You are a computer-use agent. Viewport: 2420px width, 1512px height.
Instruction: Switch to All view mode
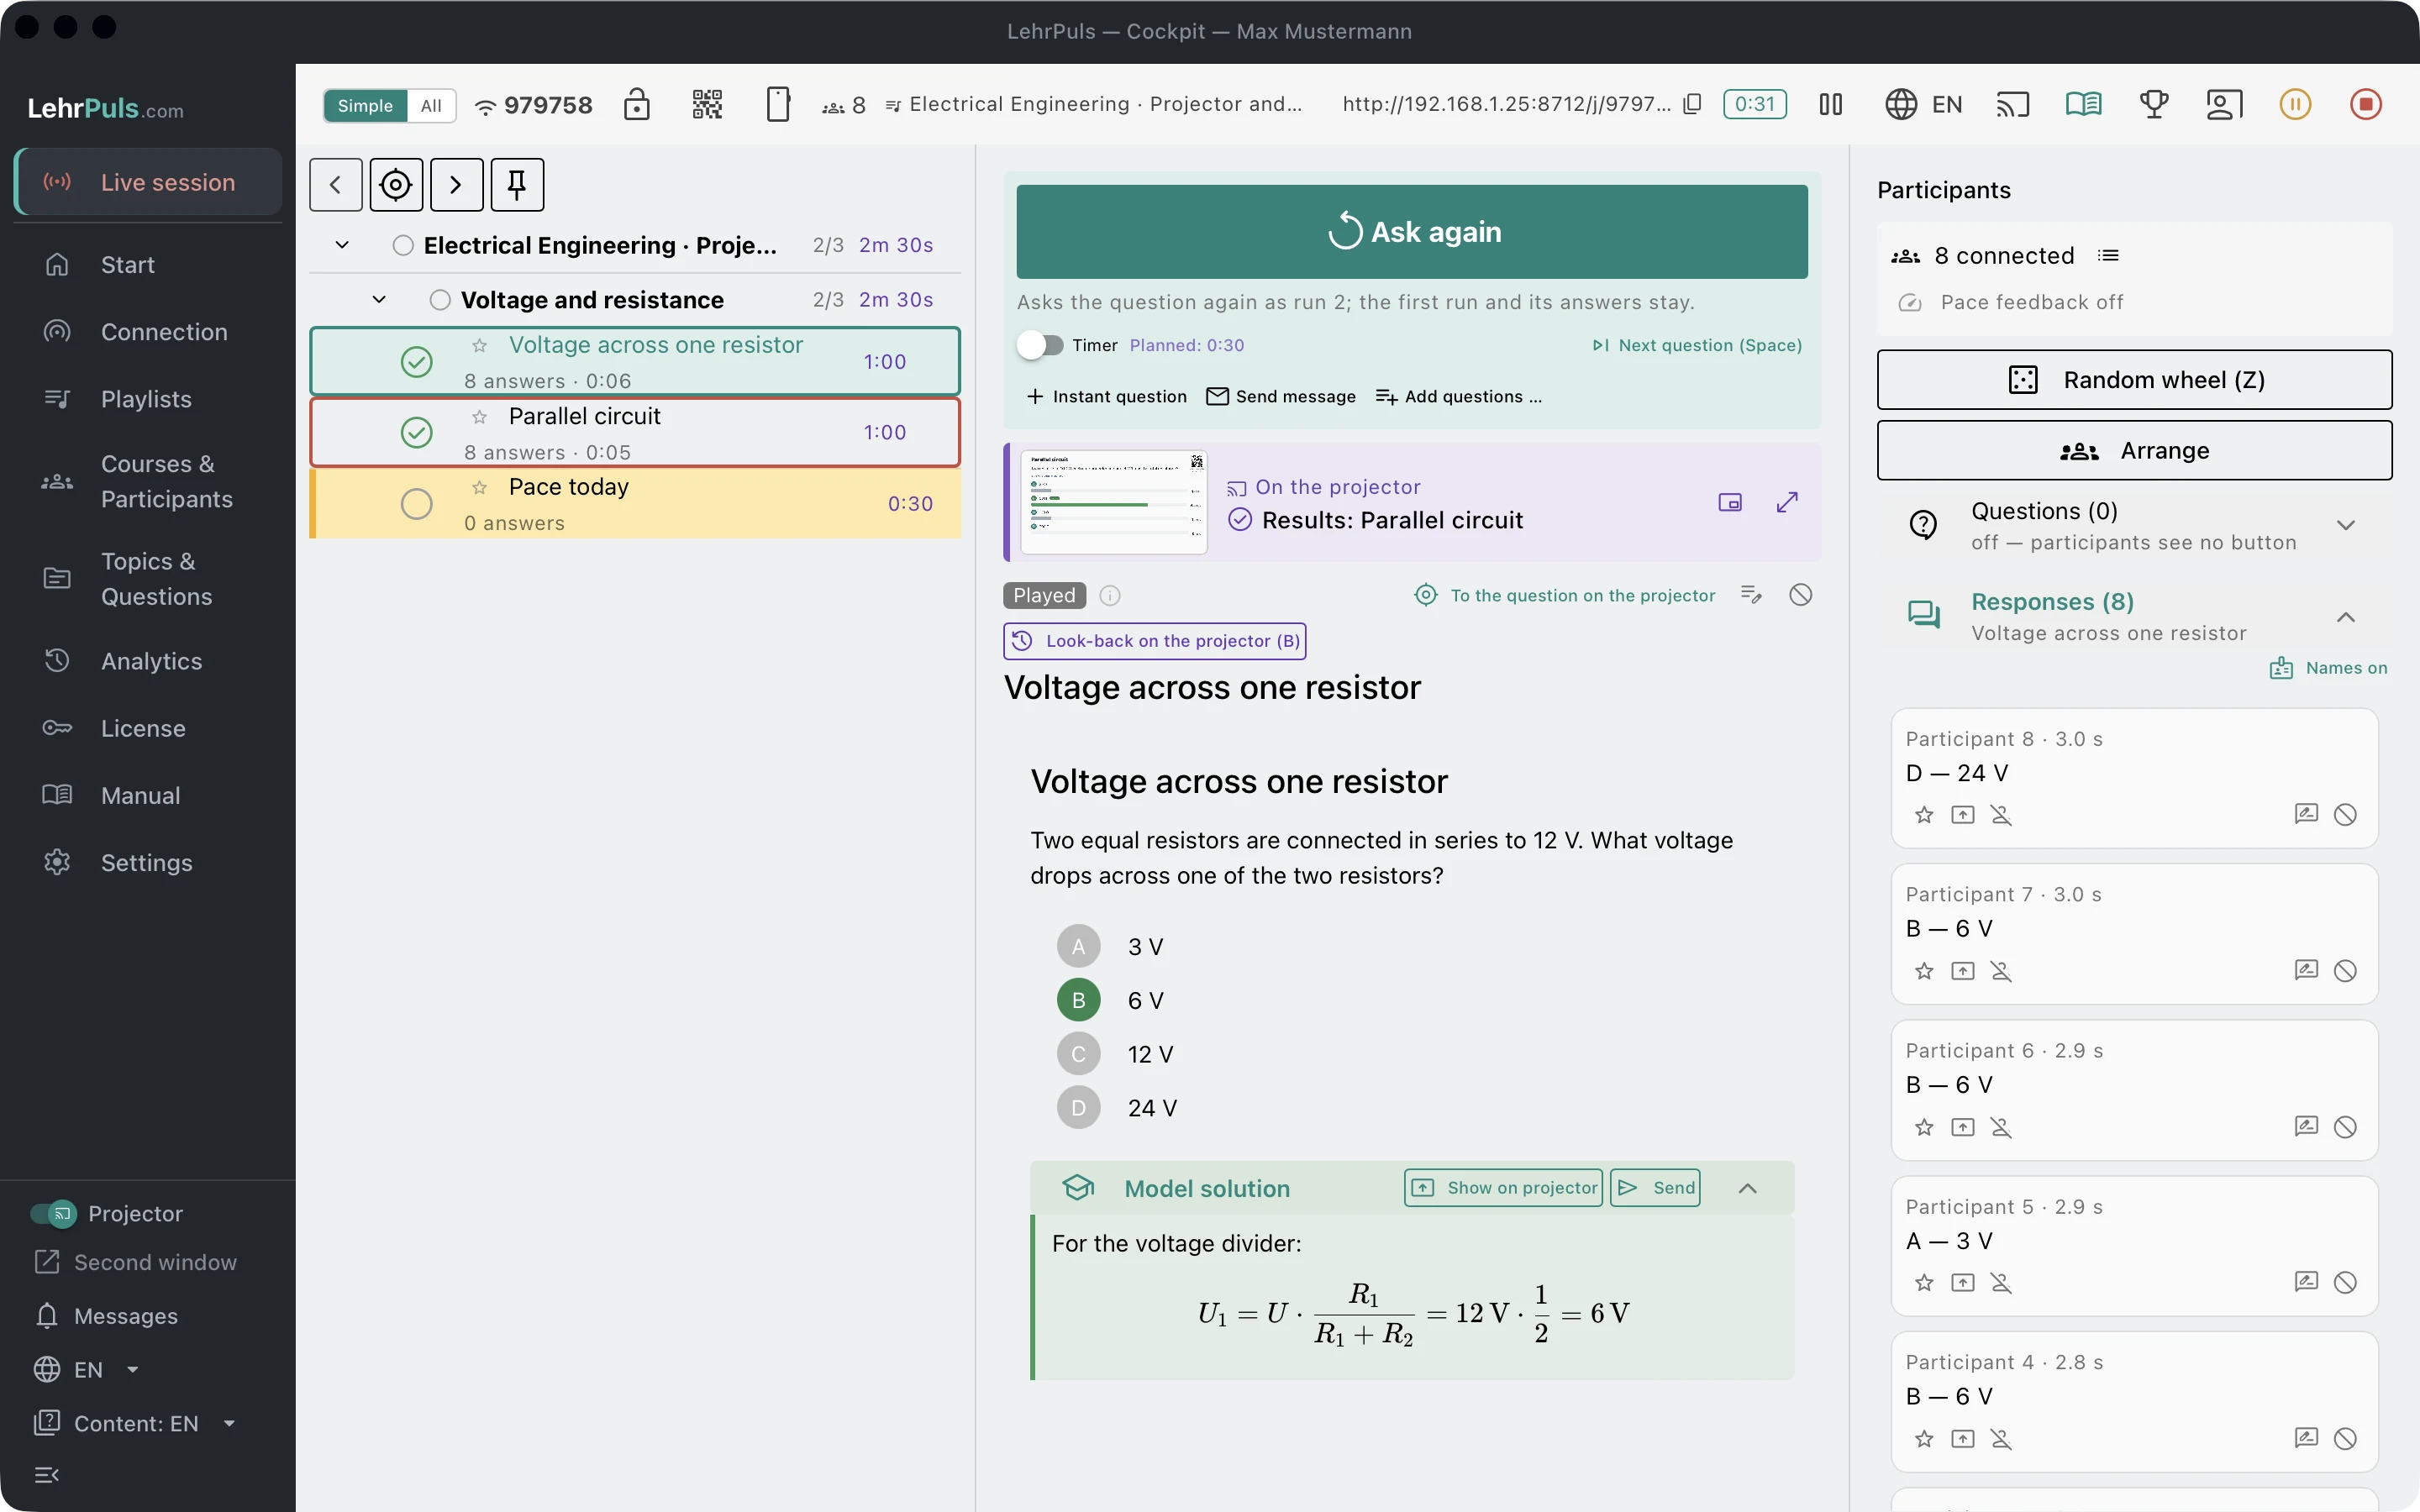[431, 106]
